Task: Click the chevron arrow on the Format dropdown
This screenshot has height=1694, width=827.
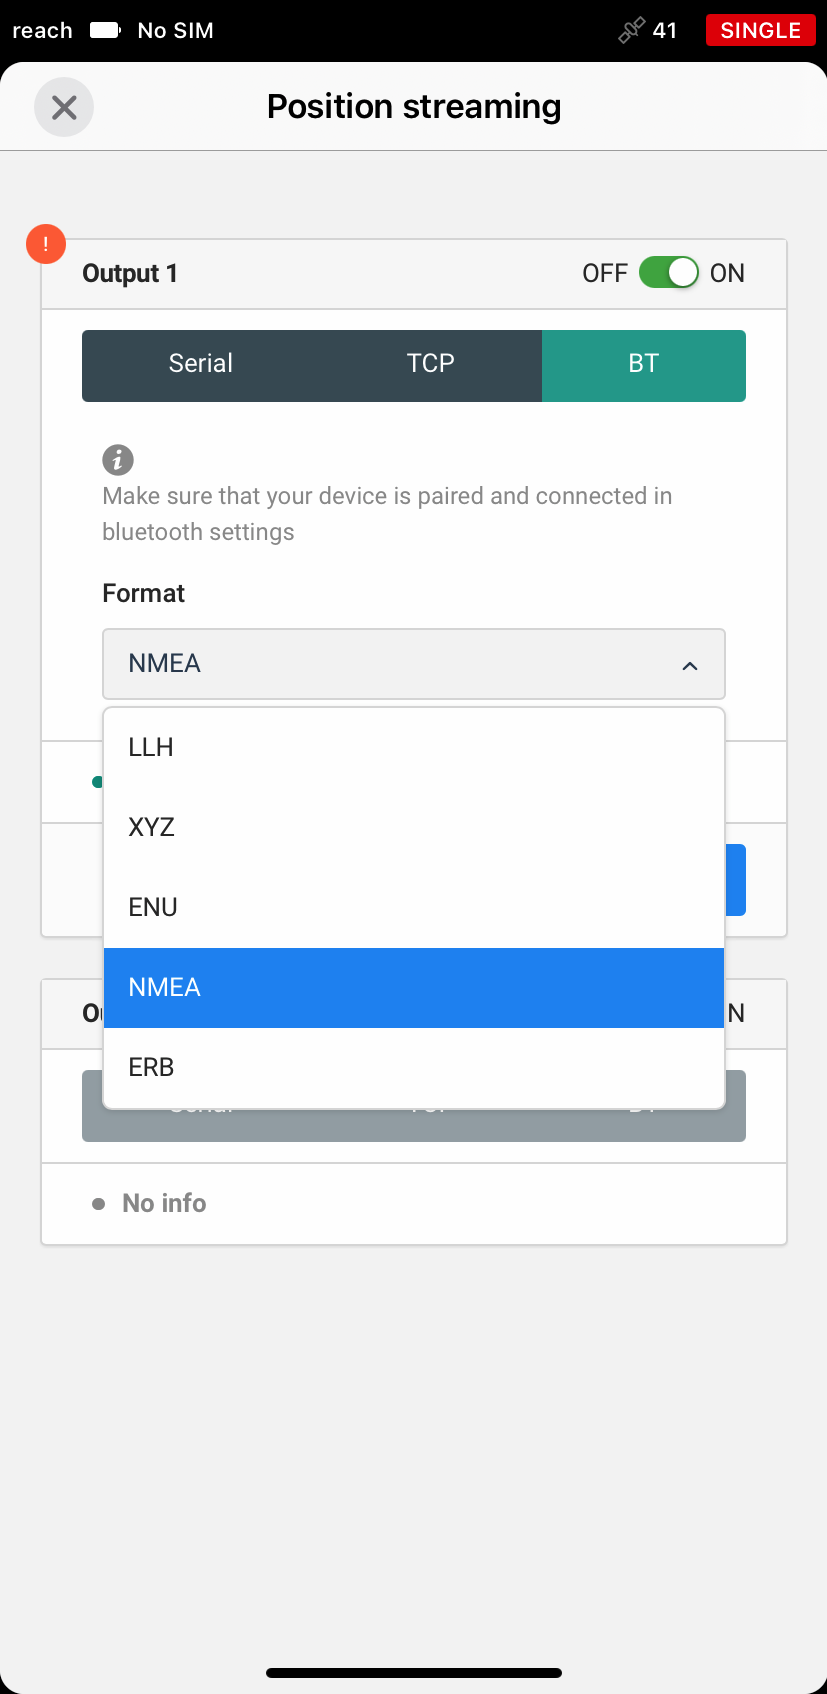Action: click(x=690, y=666)
